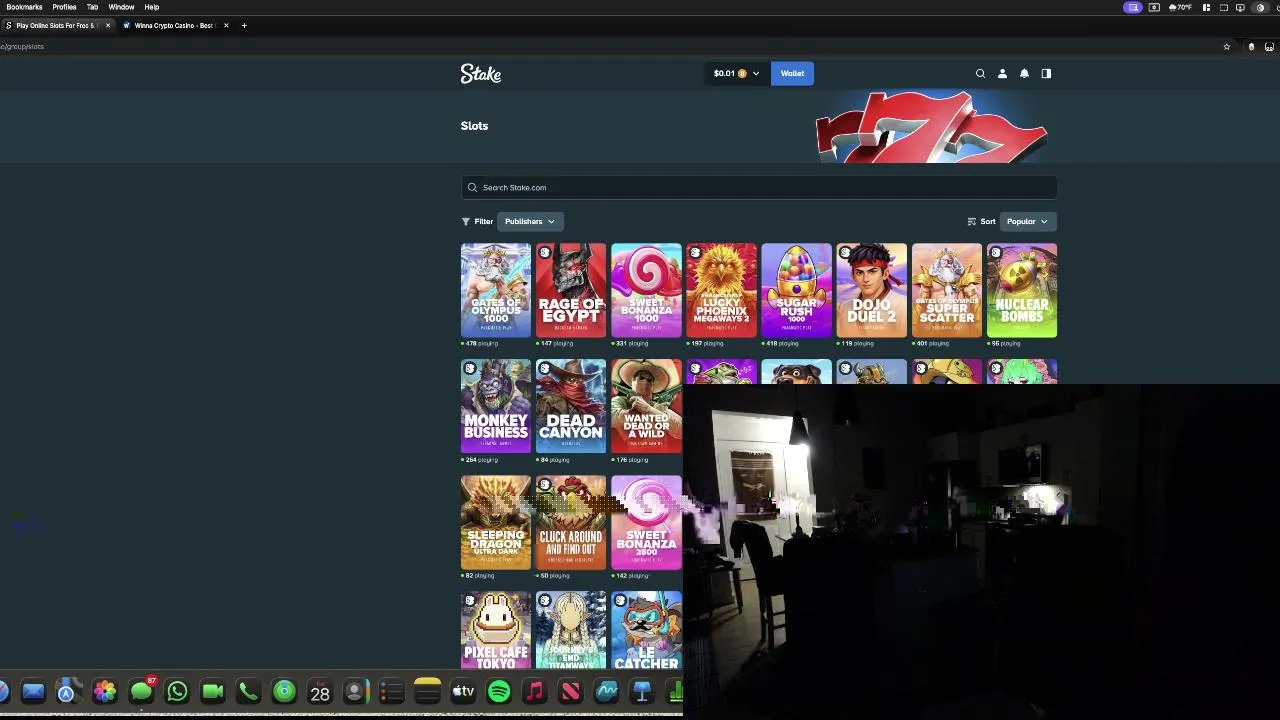Open Contacts from the Dock
1280x720 pixels.
click(355, 691)
